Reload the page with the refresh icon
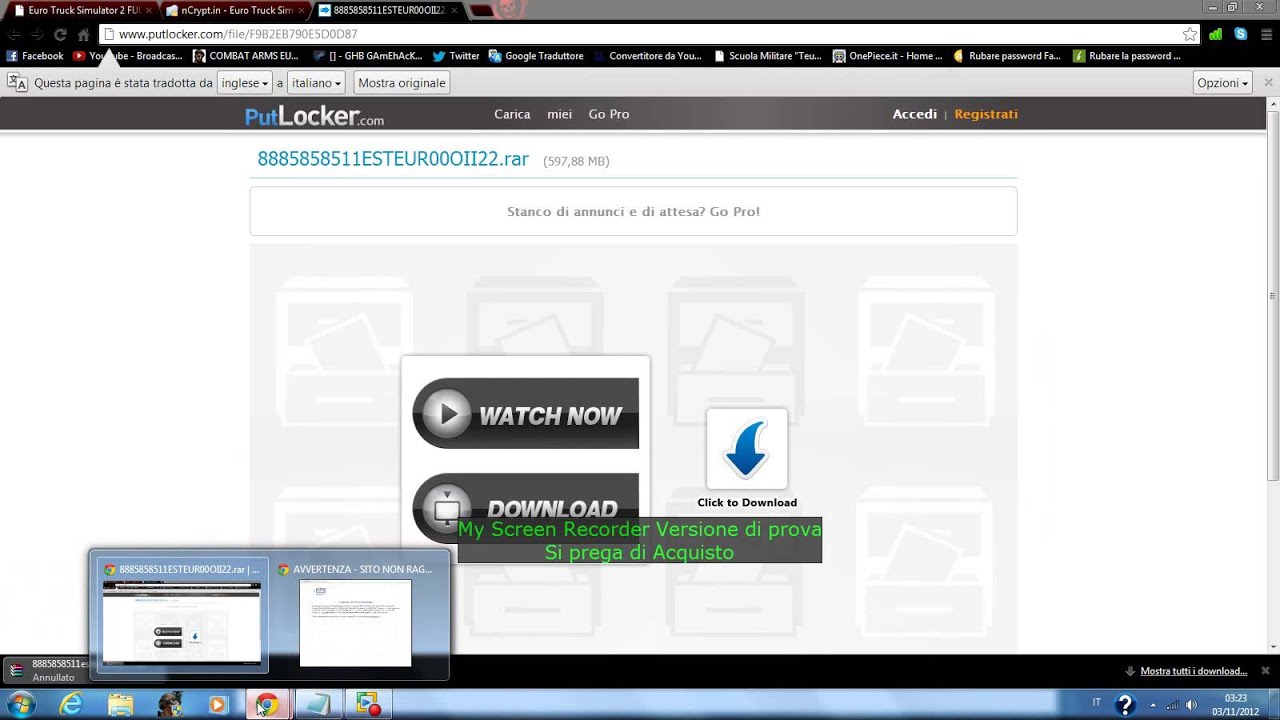 [60, 34]
